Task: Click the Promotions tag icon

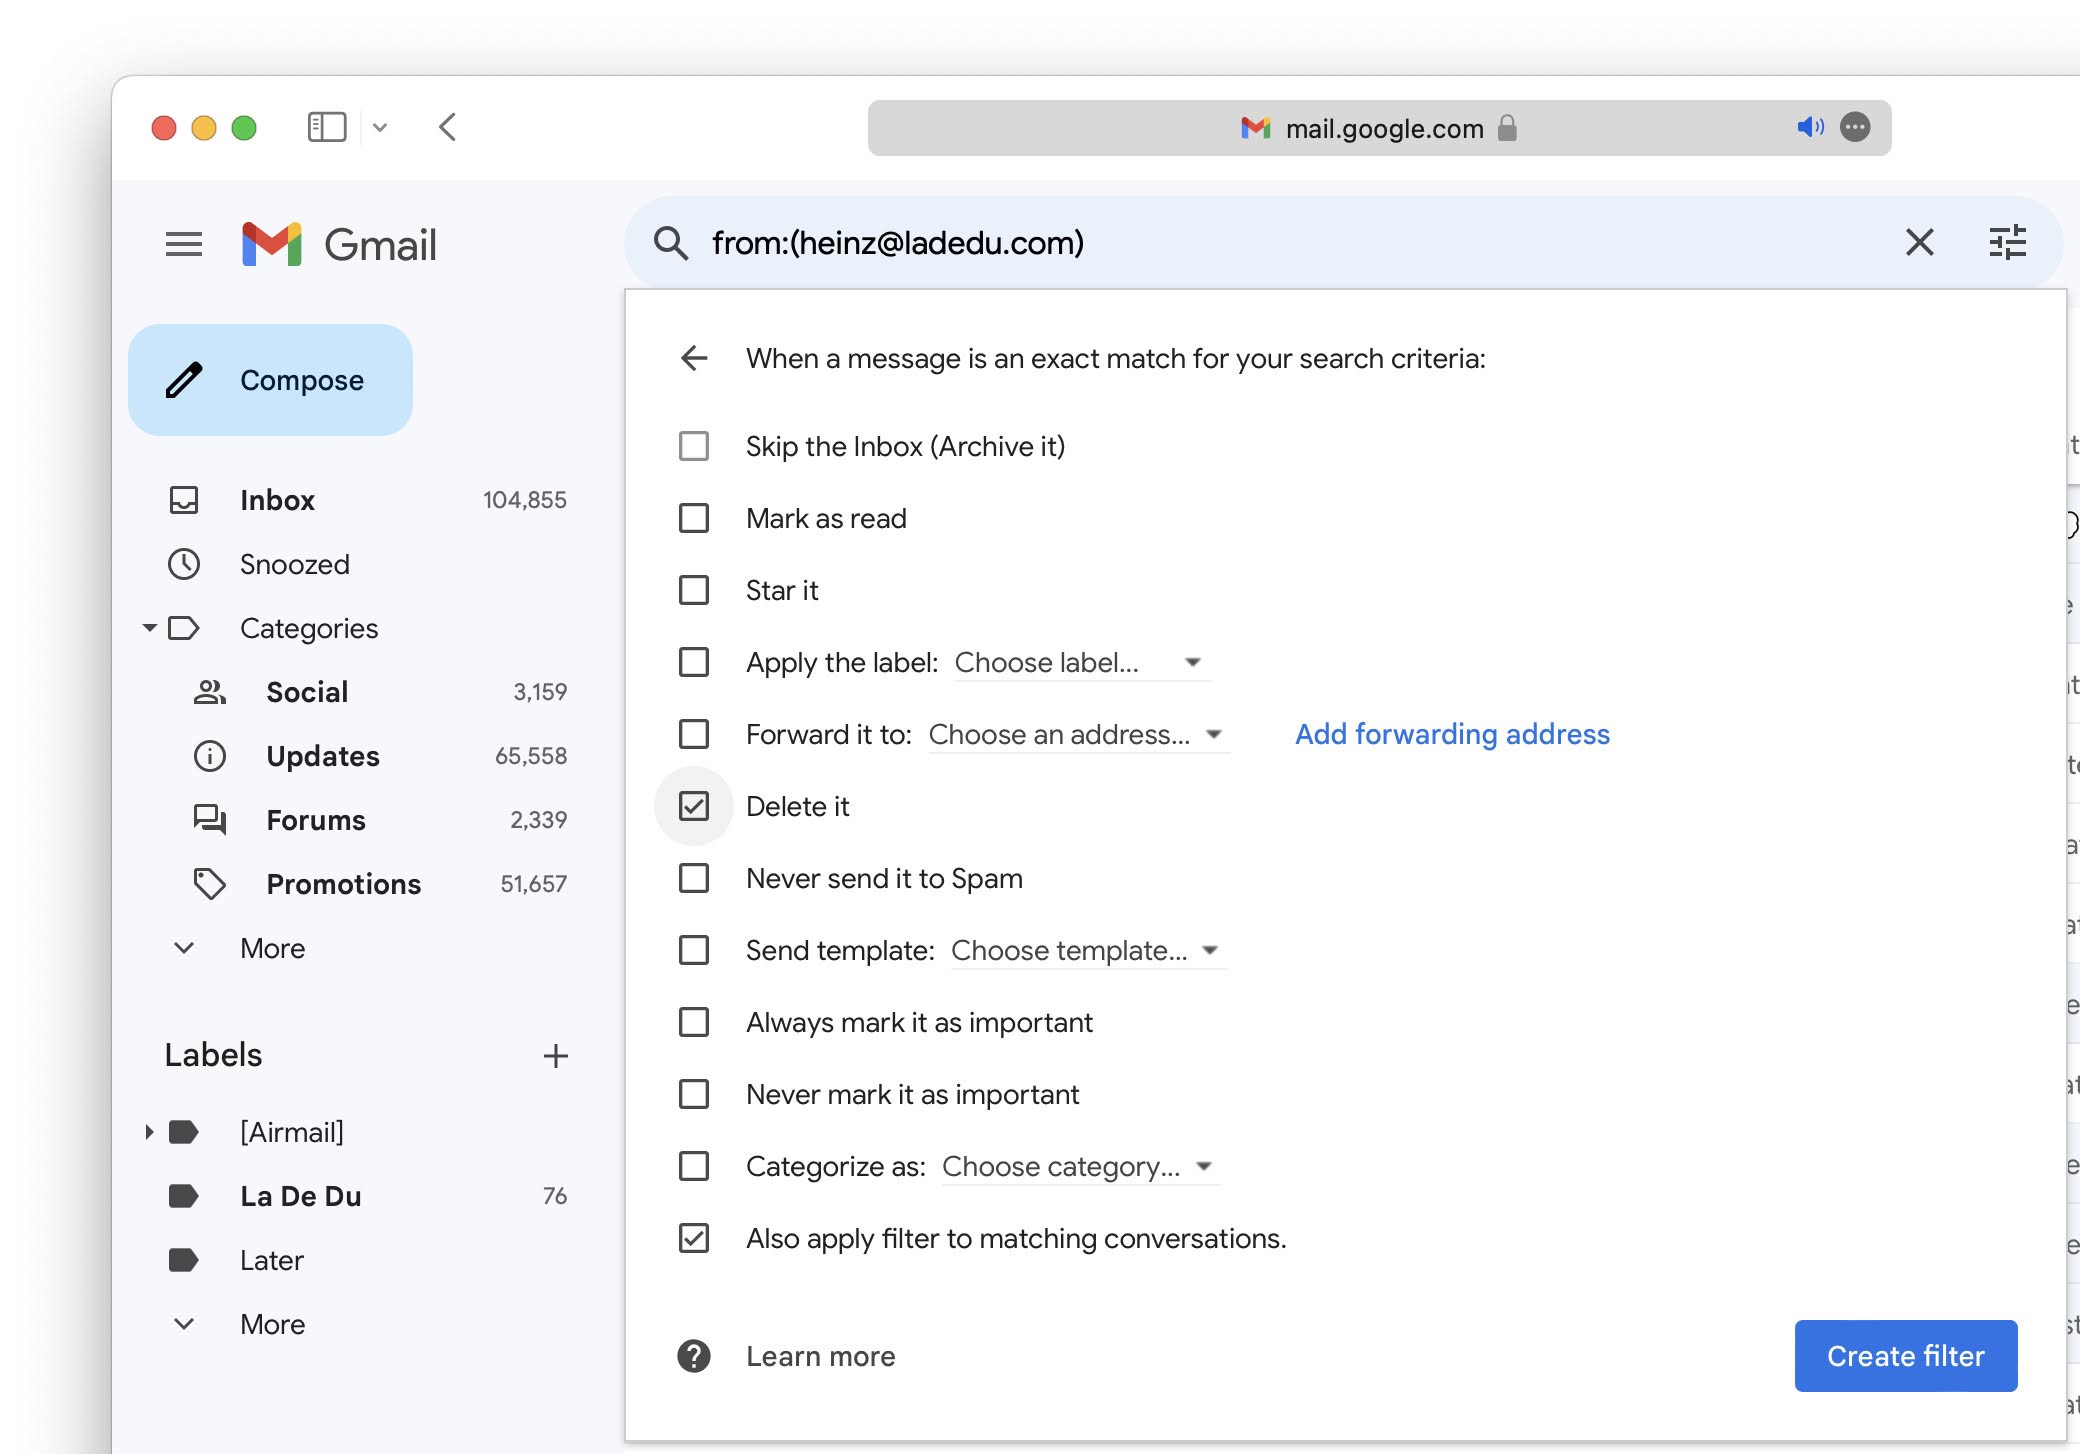Action: pyautogui.click(x=210, y=884)
